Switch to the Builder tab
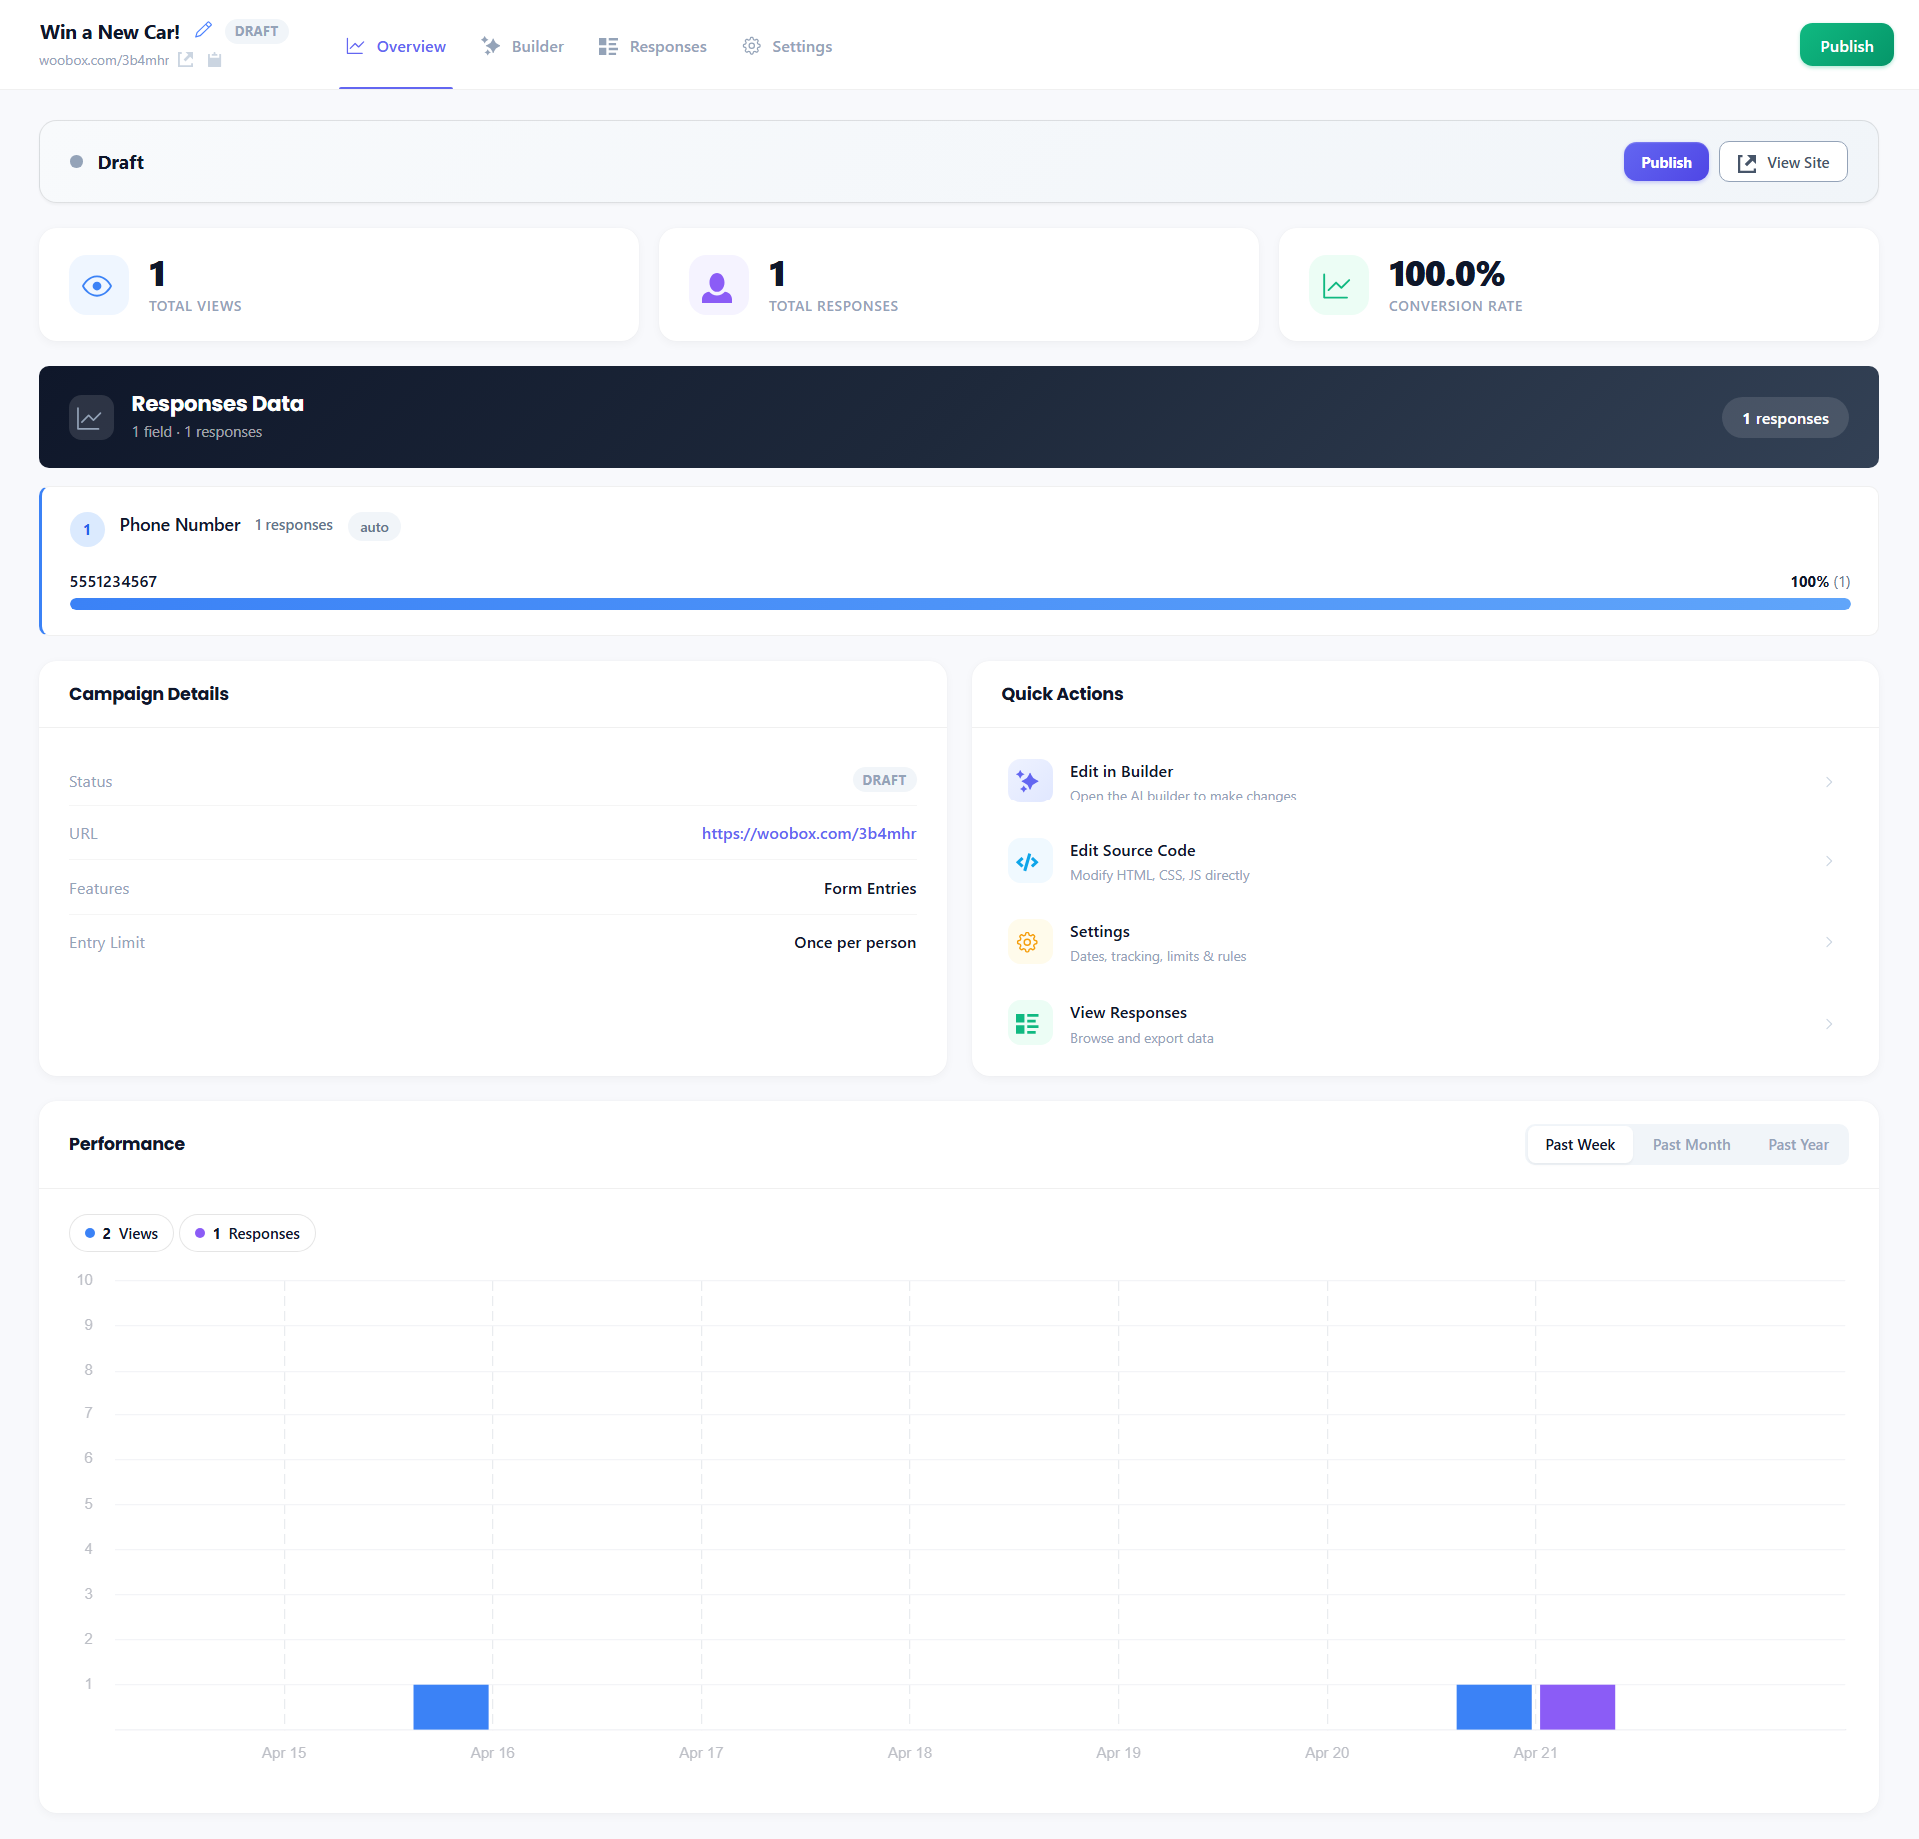Screen dimensions: 1919x1839 tap(523, 46)
